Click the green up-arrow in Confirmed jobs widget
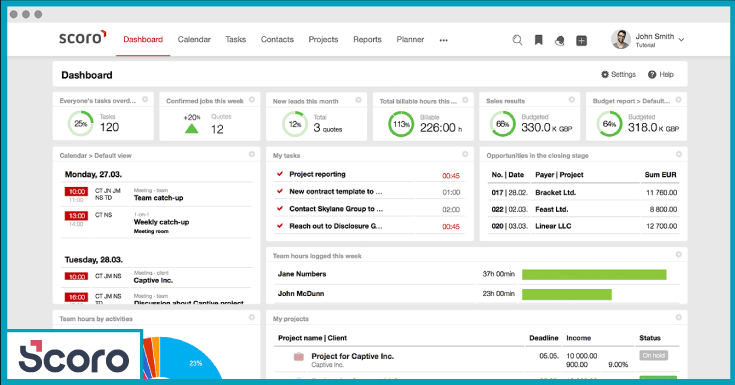735x385 pixels. pyautogui.click(x=191, y=128)
